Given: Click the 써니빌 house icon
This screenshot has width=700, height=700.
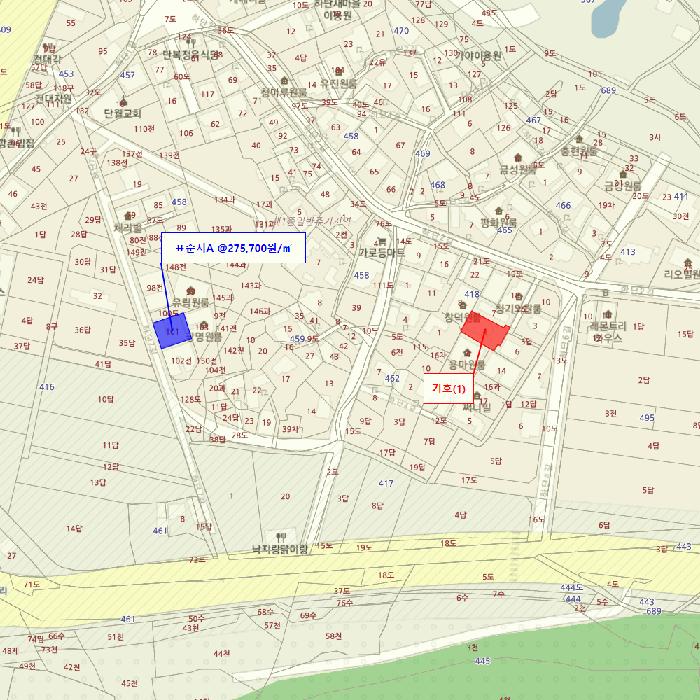Looking at the screenshot, I should (x=477, y=396).
